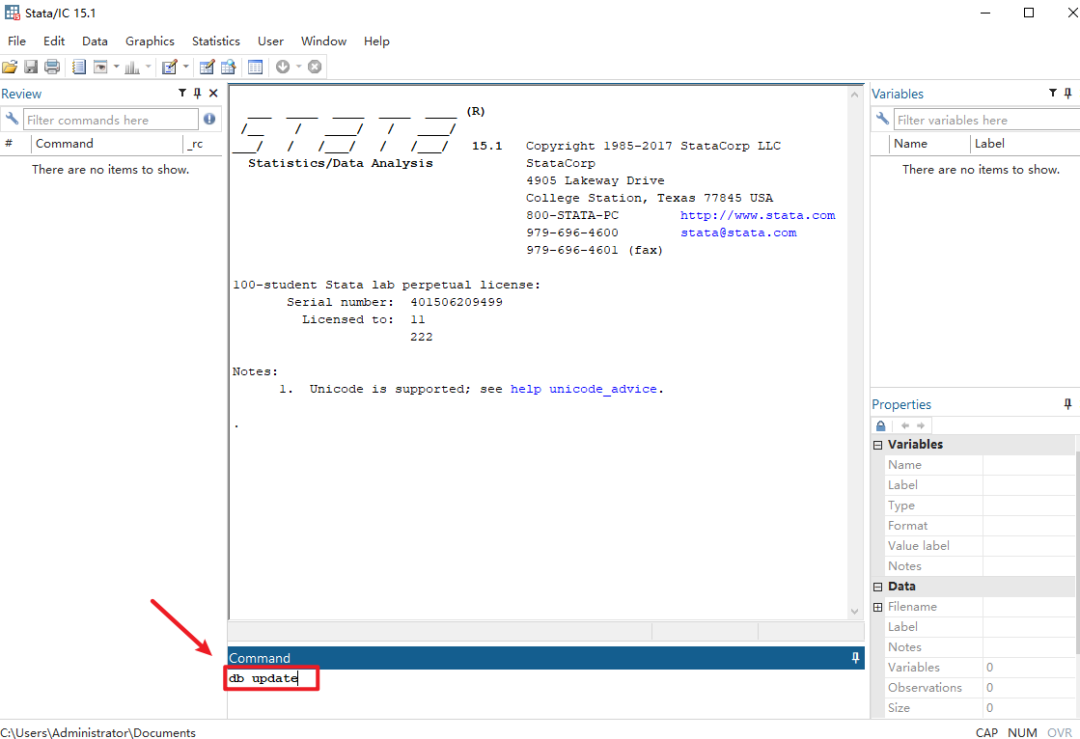
Task: Open the http://www.stata.com link
Action: 757,215
